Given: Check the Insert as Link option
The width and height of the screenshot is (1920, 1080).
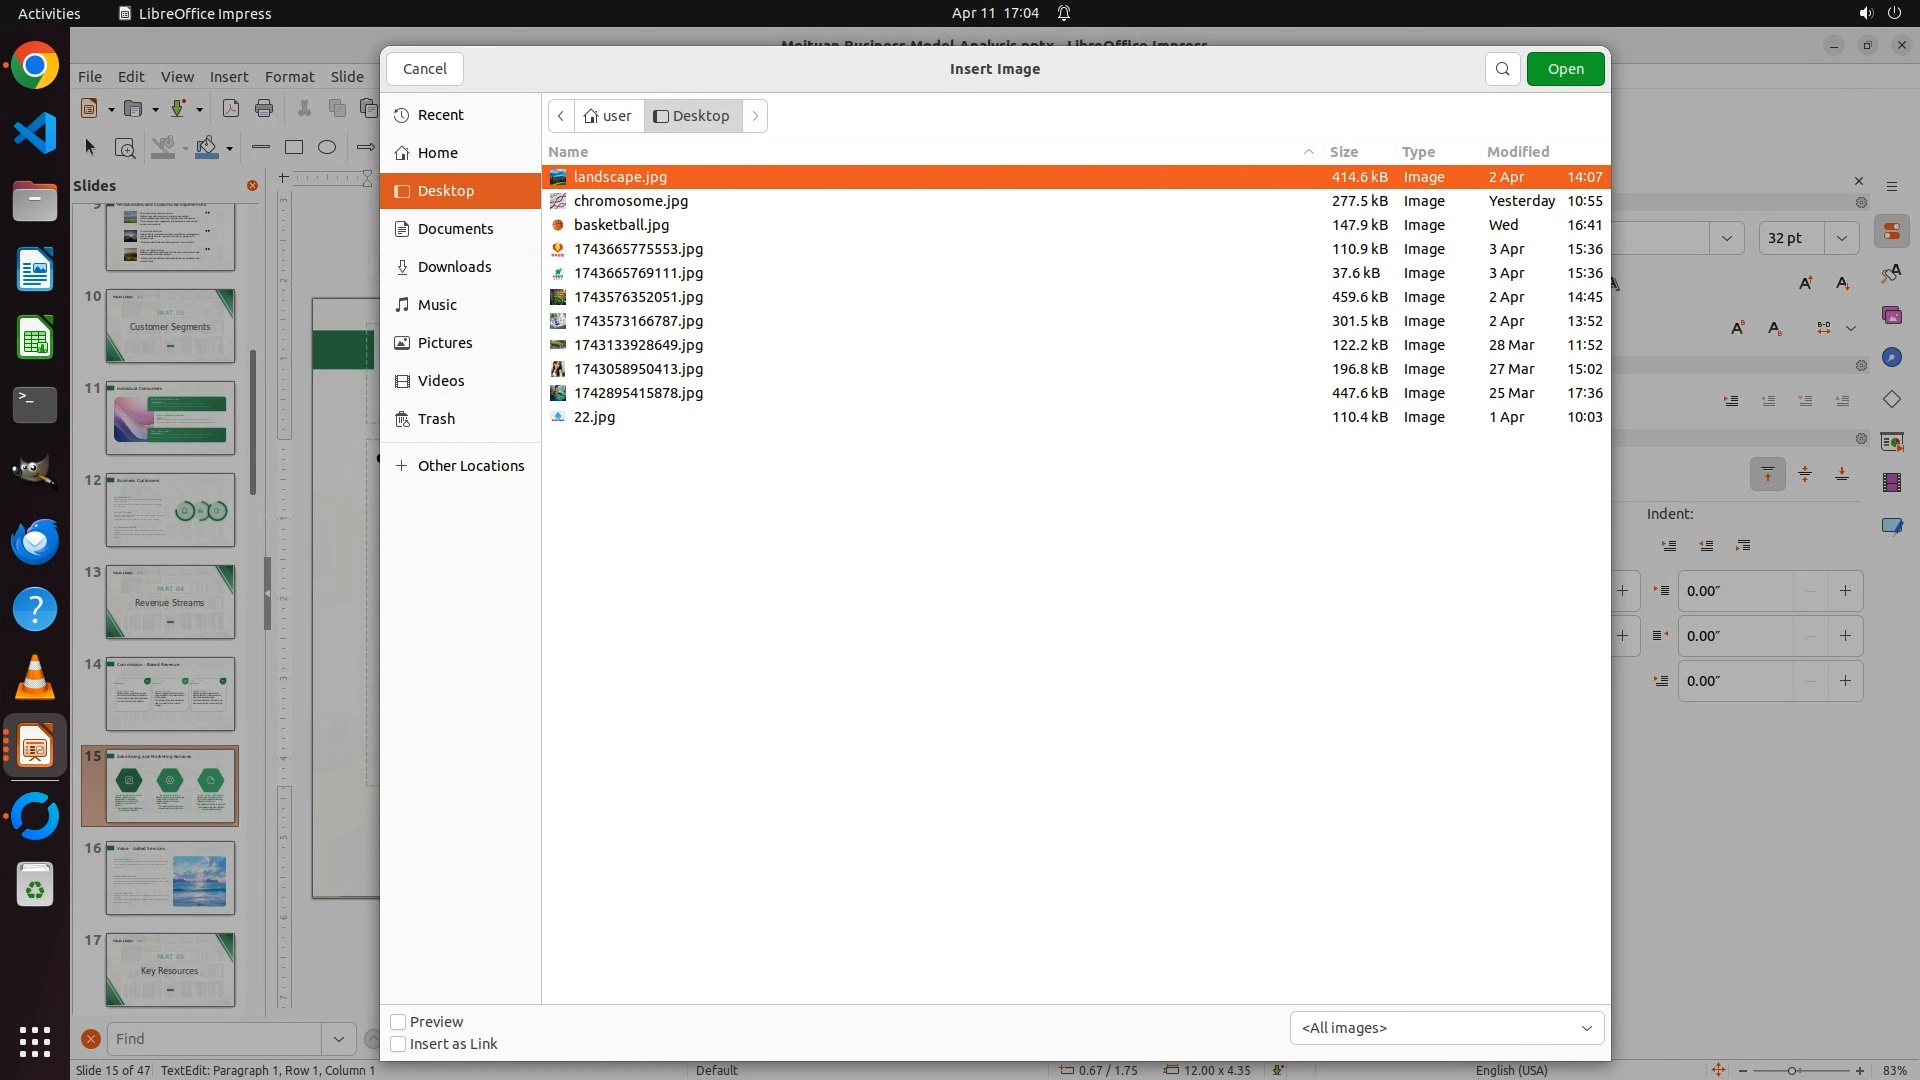Looking at the screenshot, I should (x=398, y=1044).
